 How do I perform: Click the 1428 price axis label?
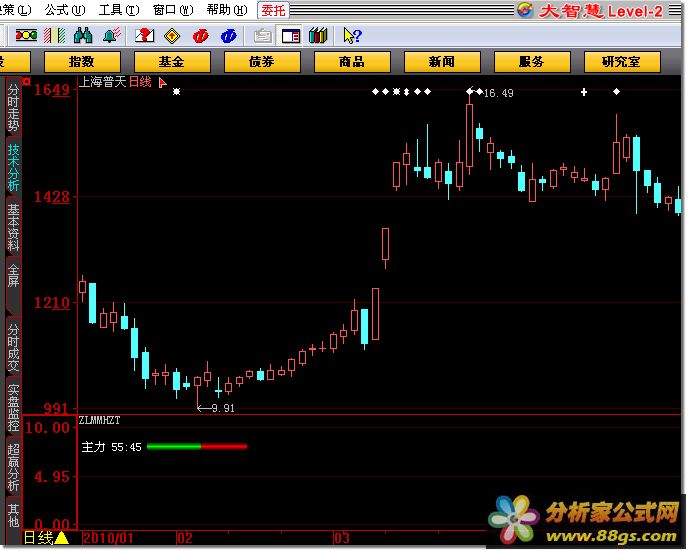[52, 197]
